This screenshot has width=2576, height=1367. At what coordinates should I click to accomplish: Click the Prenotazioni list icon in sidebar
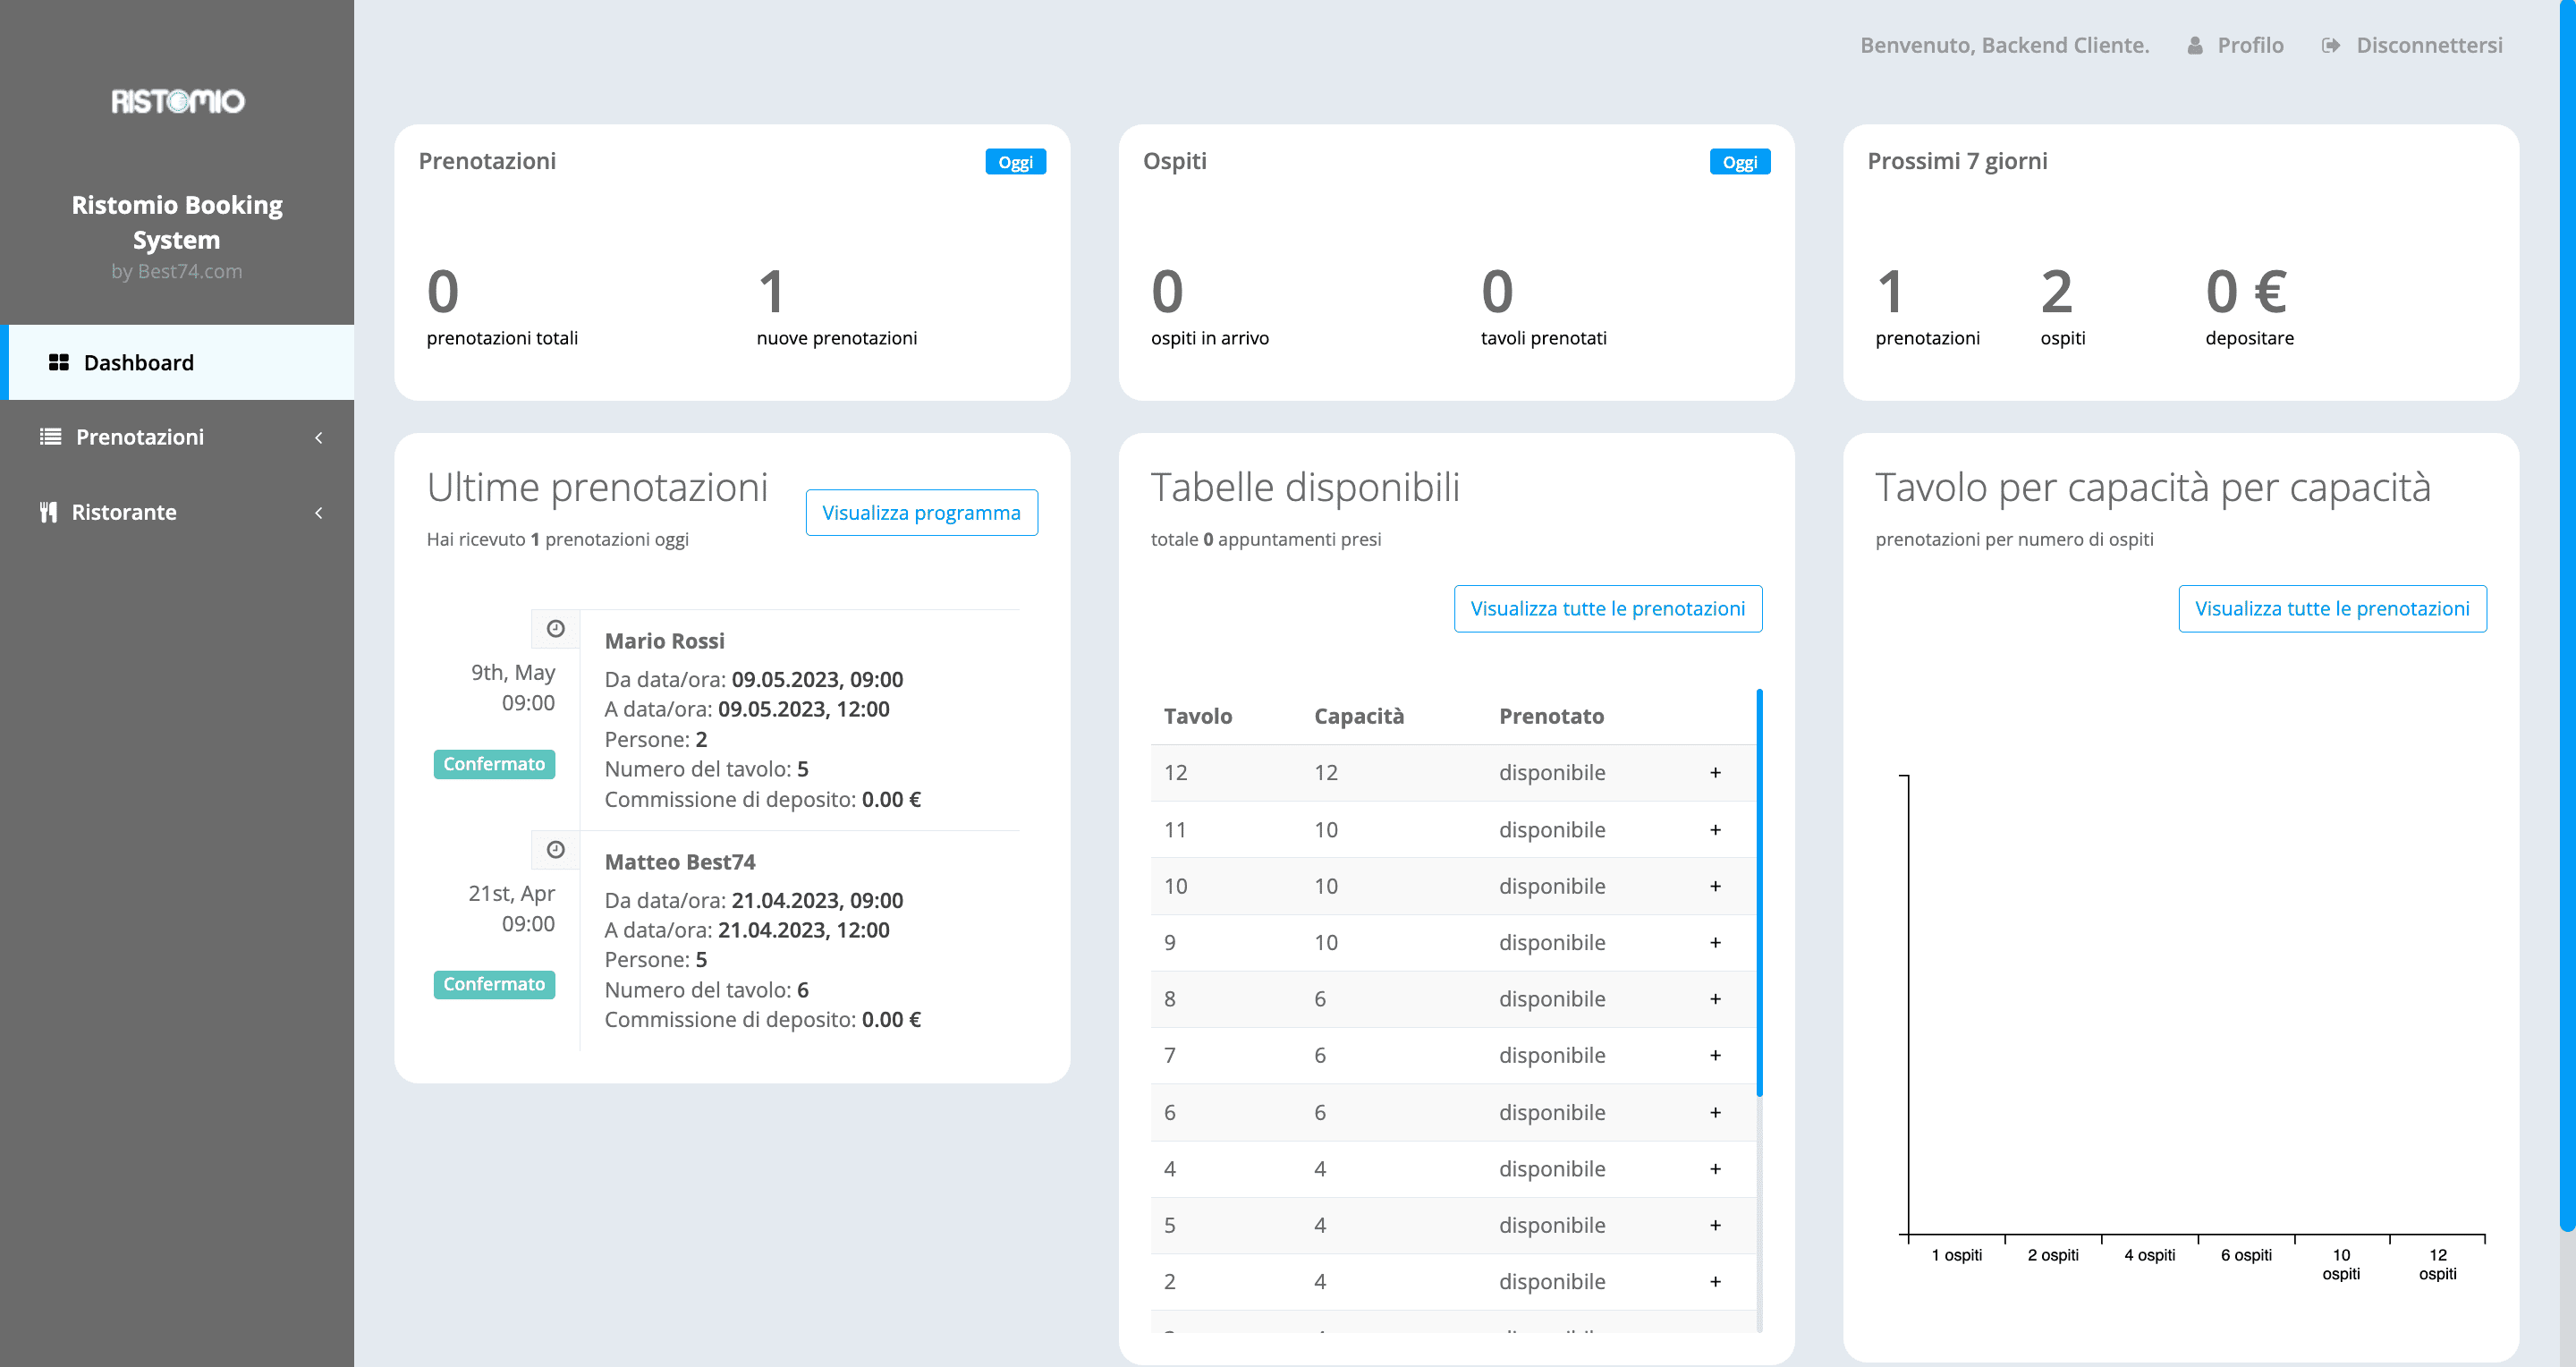(49, 437)
